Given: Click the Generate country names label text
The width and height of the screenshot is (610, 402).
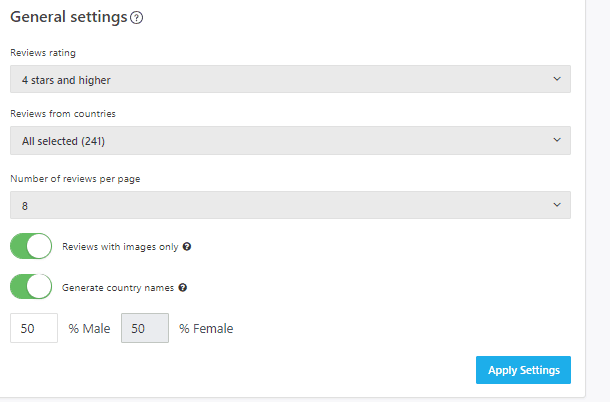Looking at the screenshot, I should [118, 288].
